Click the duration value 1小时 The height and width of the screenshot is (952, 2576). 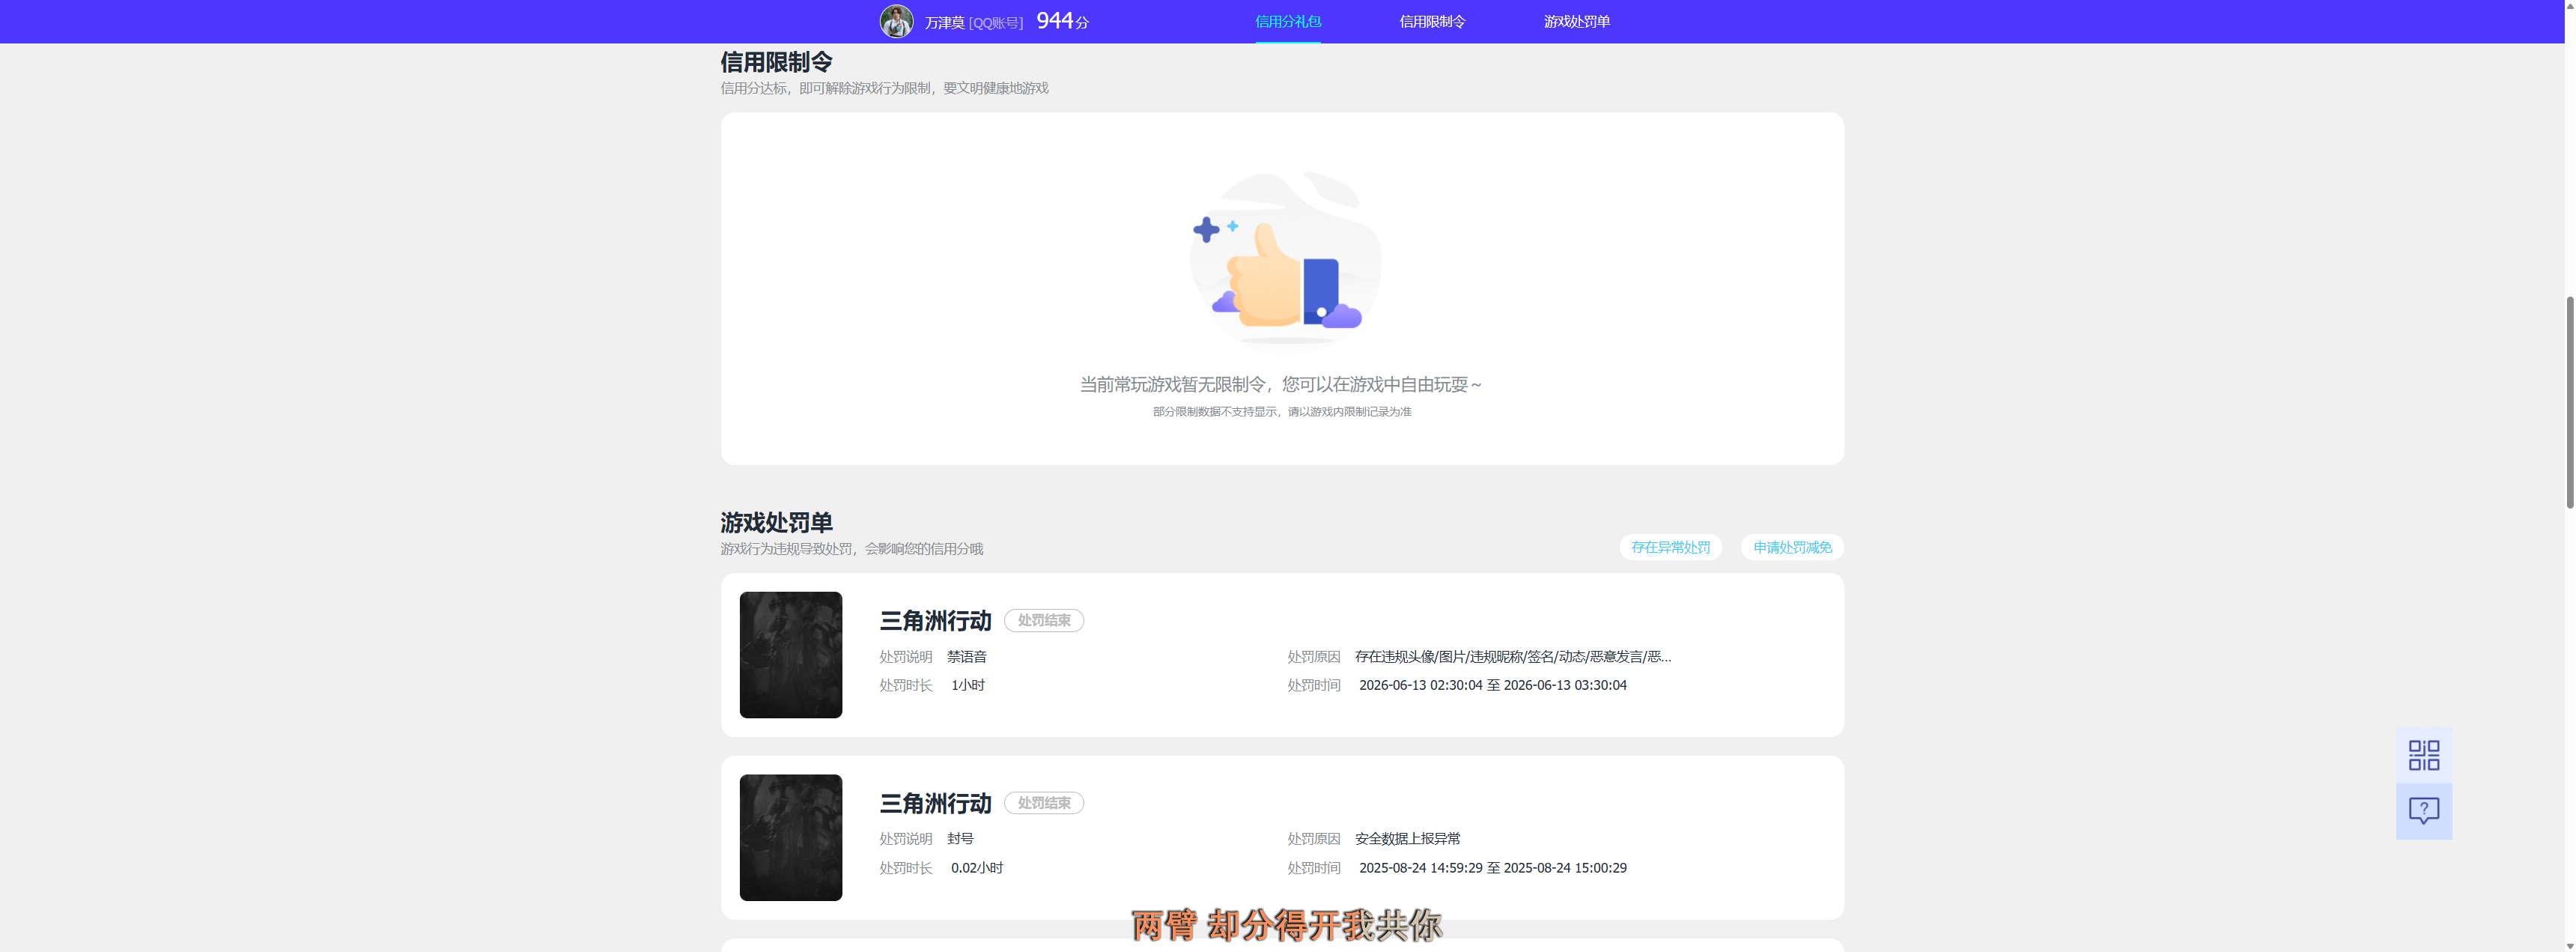[968, 685]
